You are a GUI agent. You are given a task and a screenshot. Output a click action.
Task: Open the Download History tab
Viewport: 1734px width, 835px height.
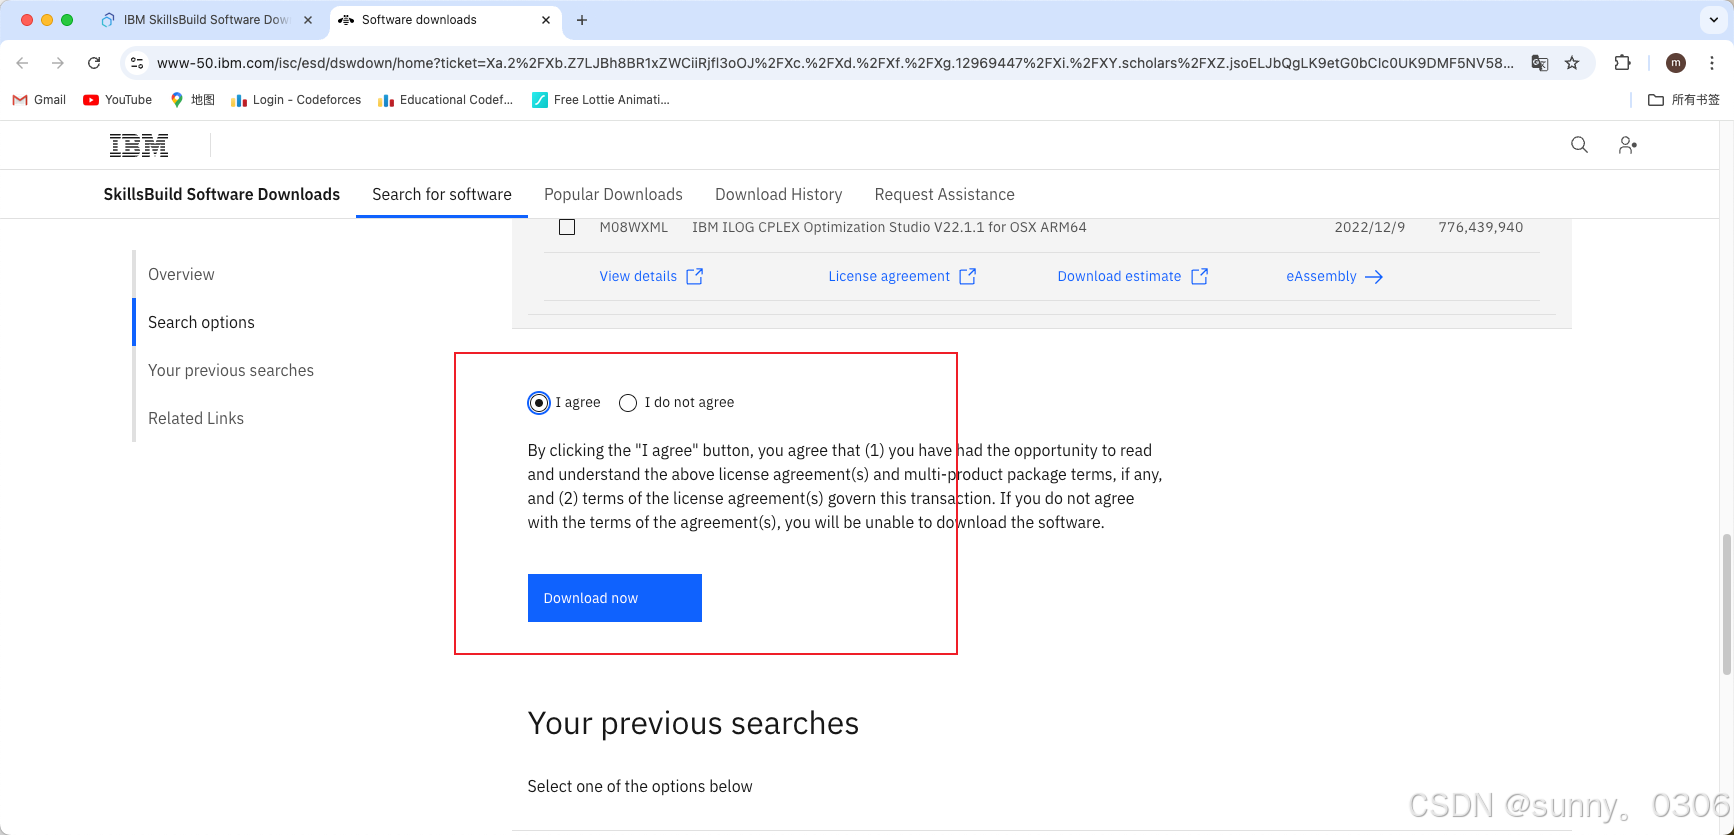coord(779,194)
